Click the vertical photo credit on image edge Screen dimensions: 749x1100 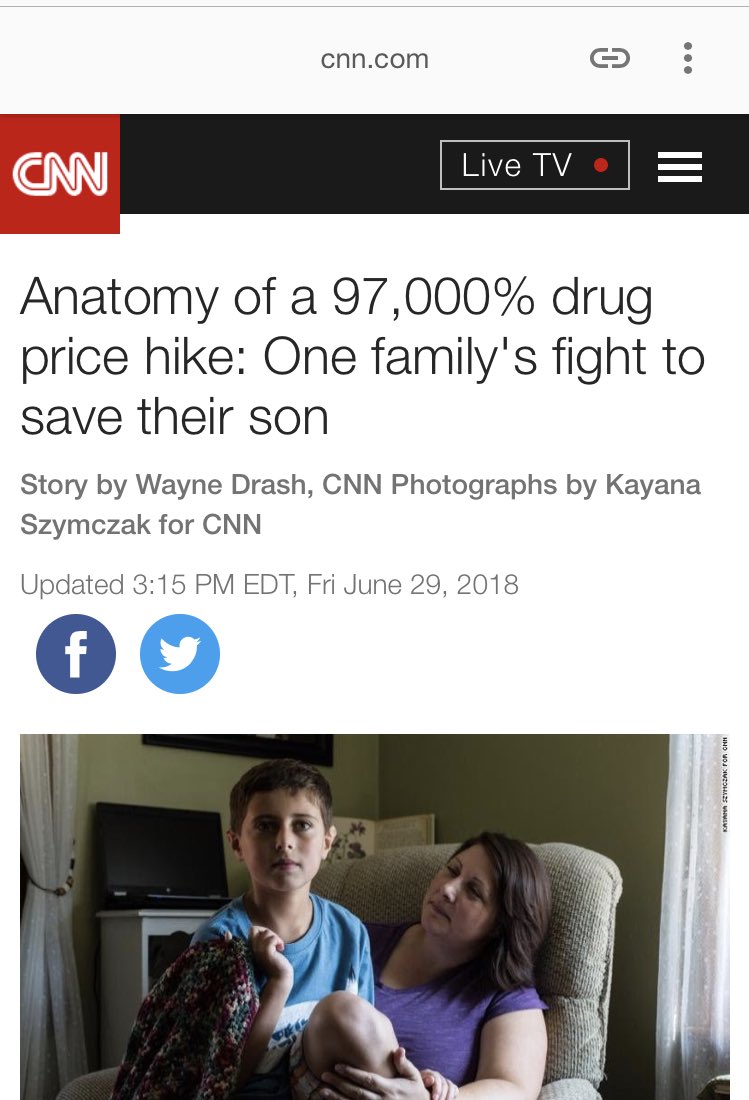click(x=724, y=784)
